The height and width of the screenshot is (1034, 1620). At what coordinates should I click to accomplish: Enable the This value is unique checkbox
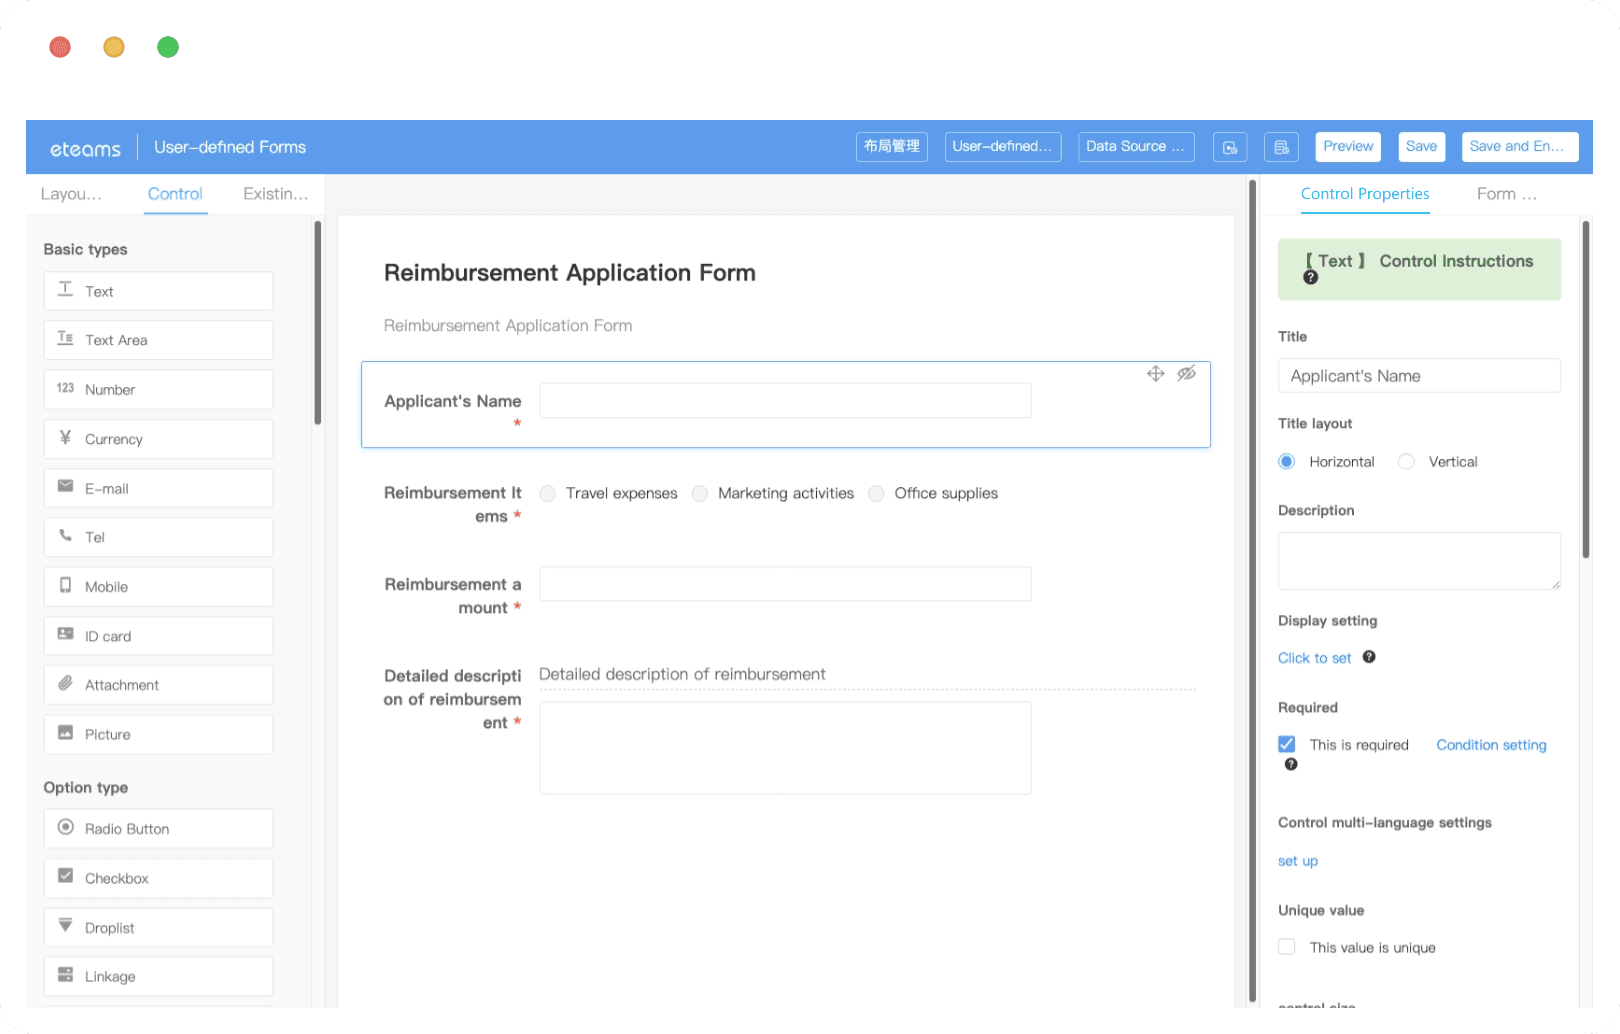click(x=1287, y=947)
